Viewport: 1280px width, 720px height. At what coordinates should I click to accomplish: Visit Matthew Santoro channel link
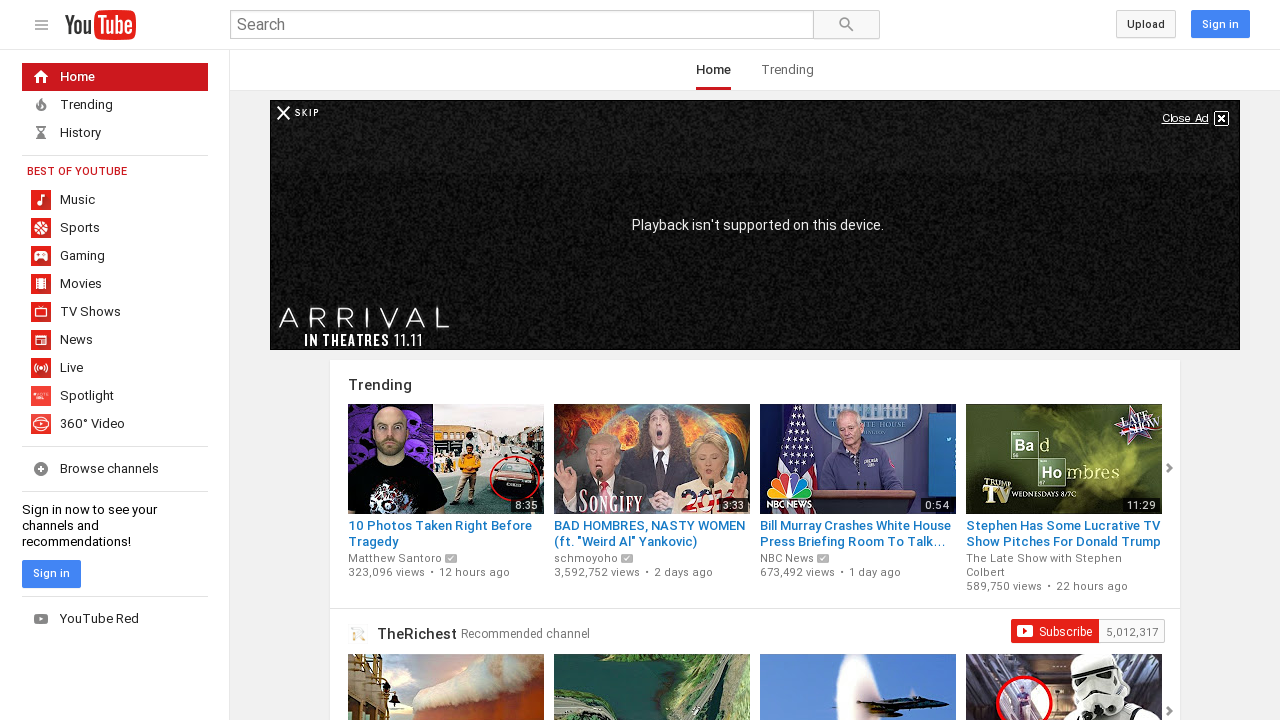395,558
